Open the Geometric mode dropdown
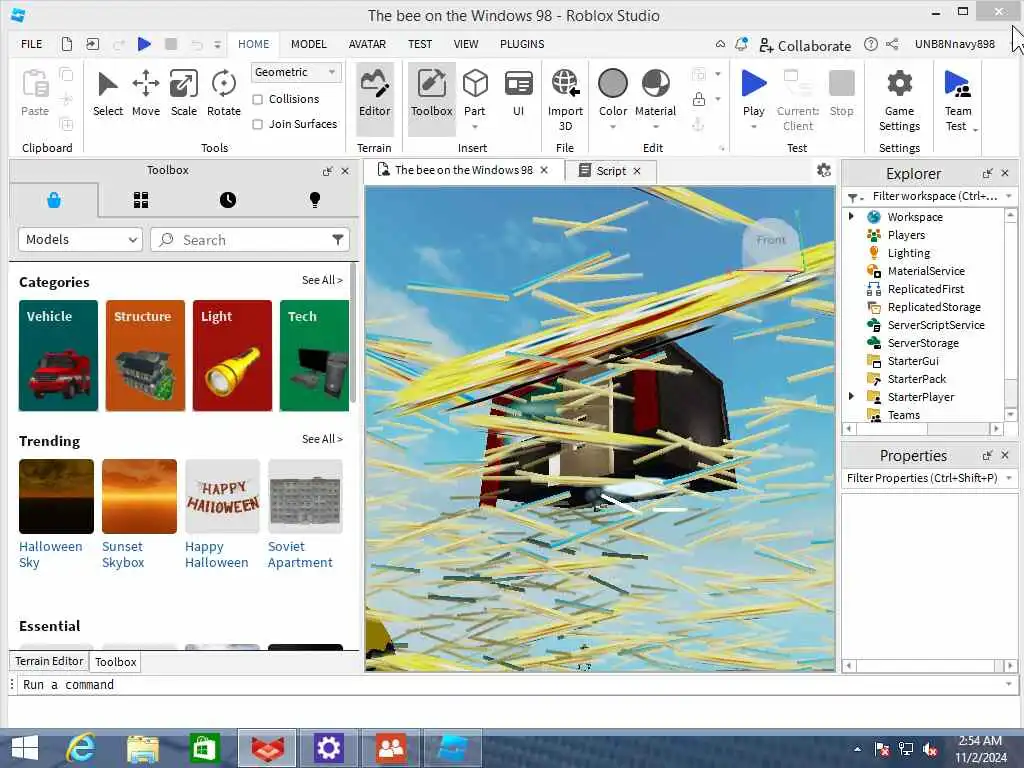This screenshot has height=768, width=1024. 296,72
